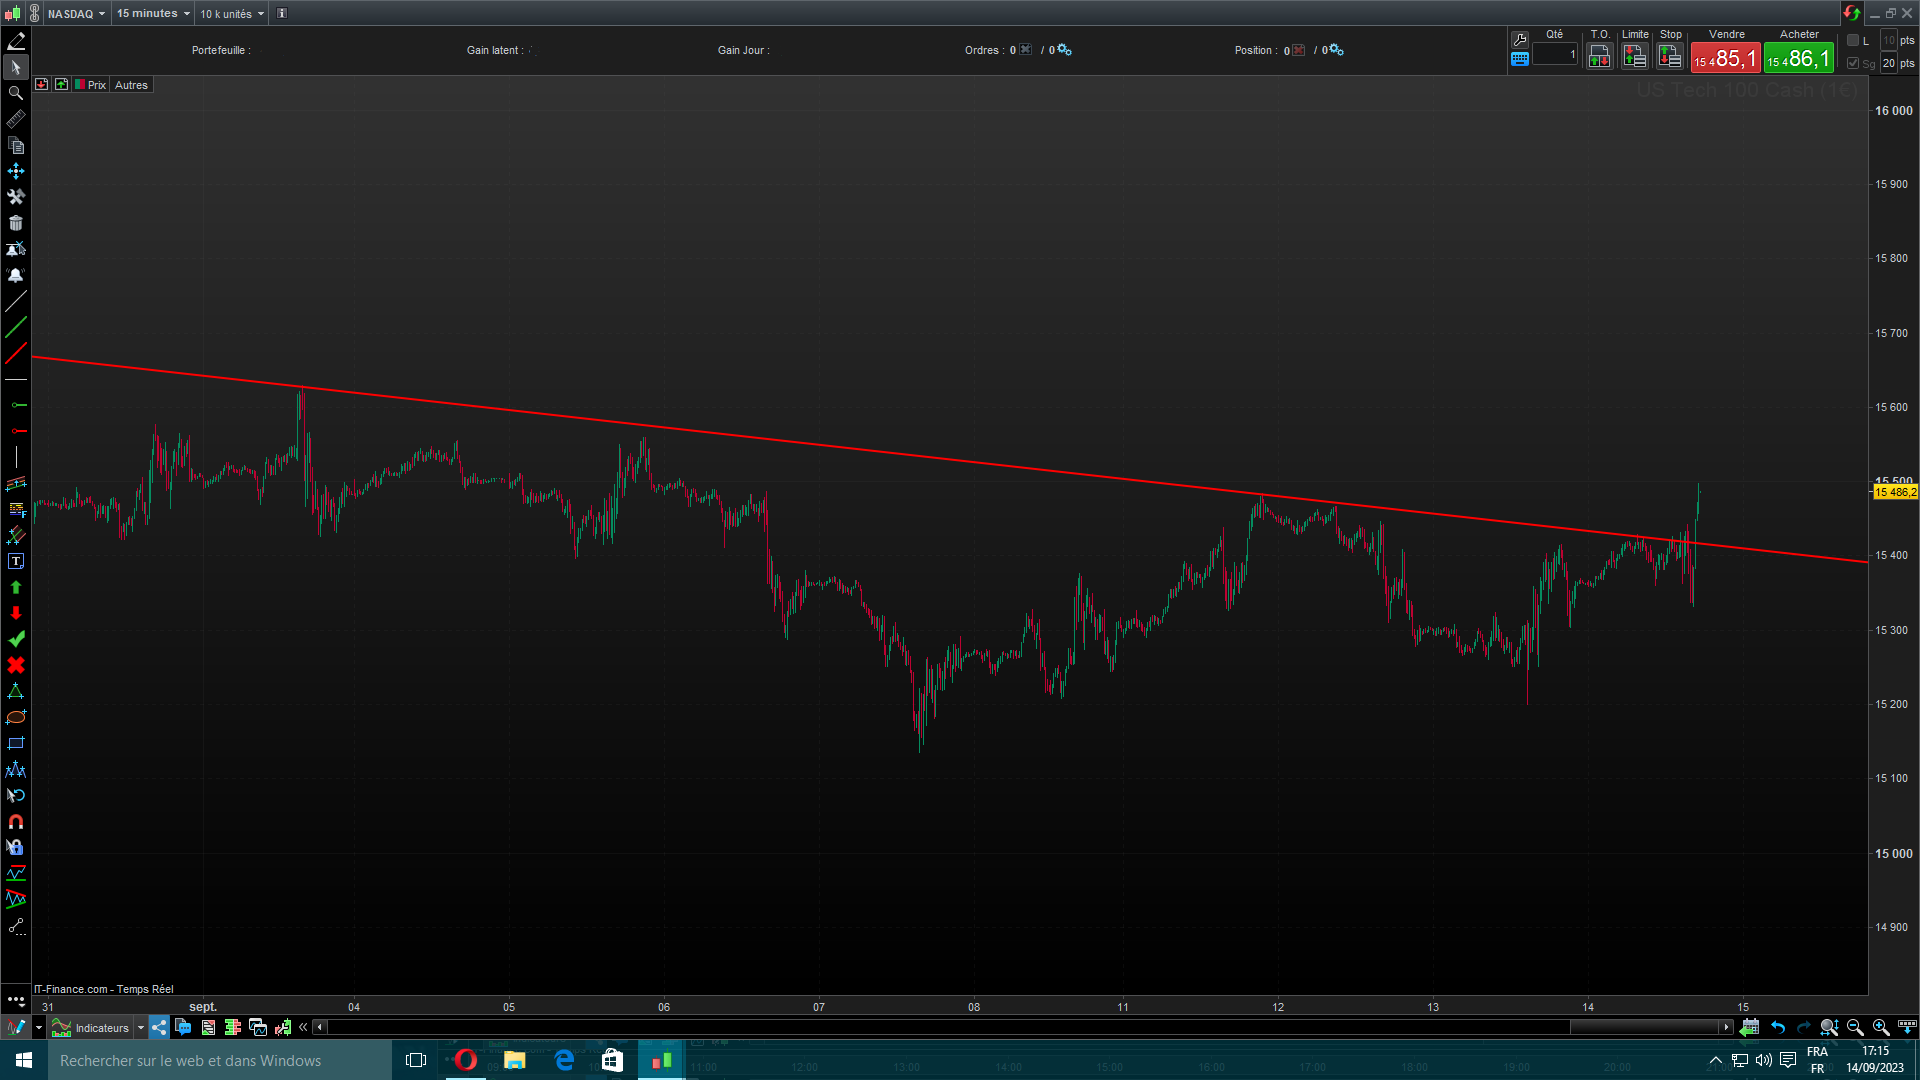Image resolution: width=1920 pixels, height=1080 pixels.
Task: Expand the 10 k unités dropdown
Action: tap(231, 14)
